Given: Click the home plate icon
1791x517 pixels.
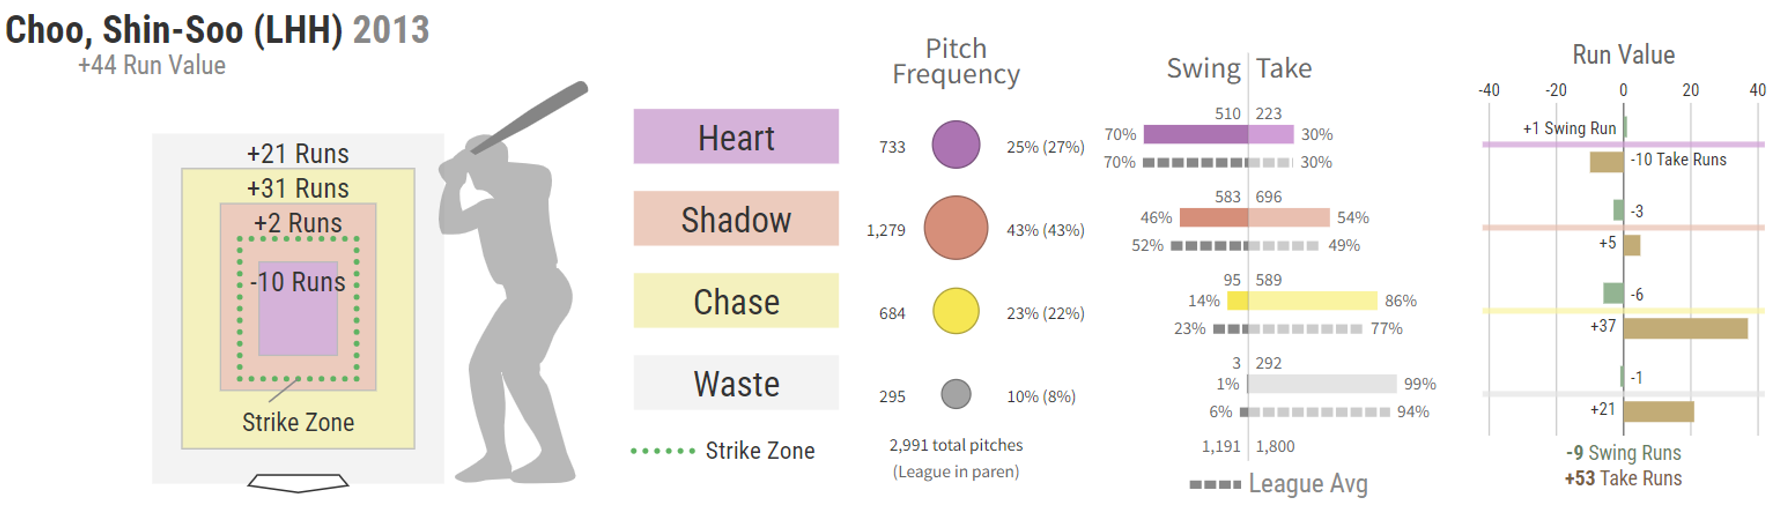Looking at the screenshot, I should pyautogui.click(x=298, y=483).
